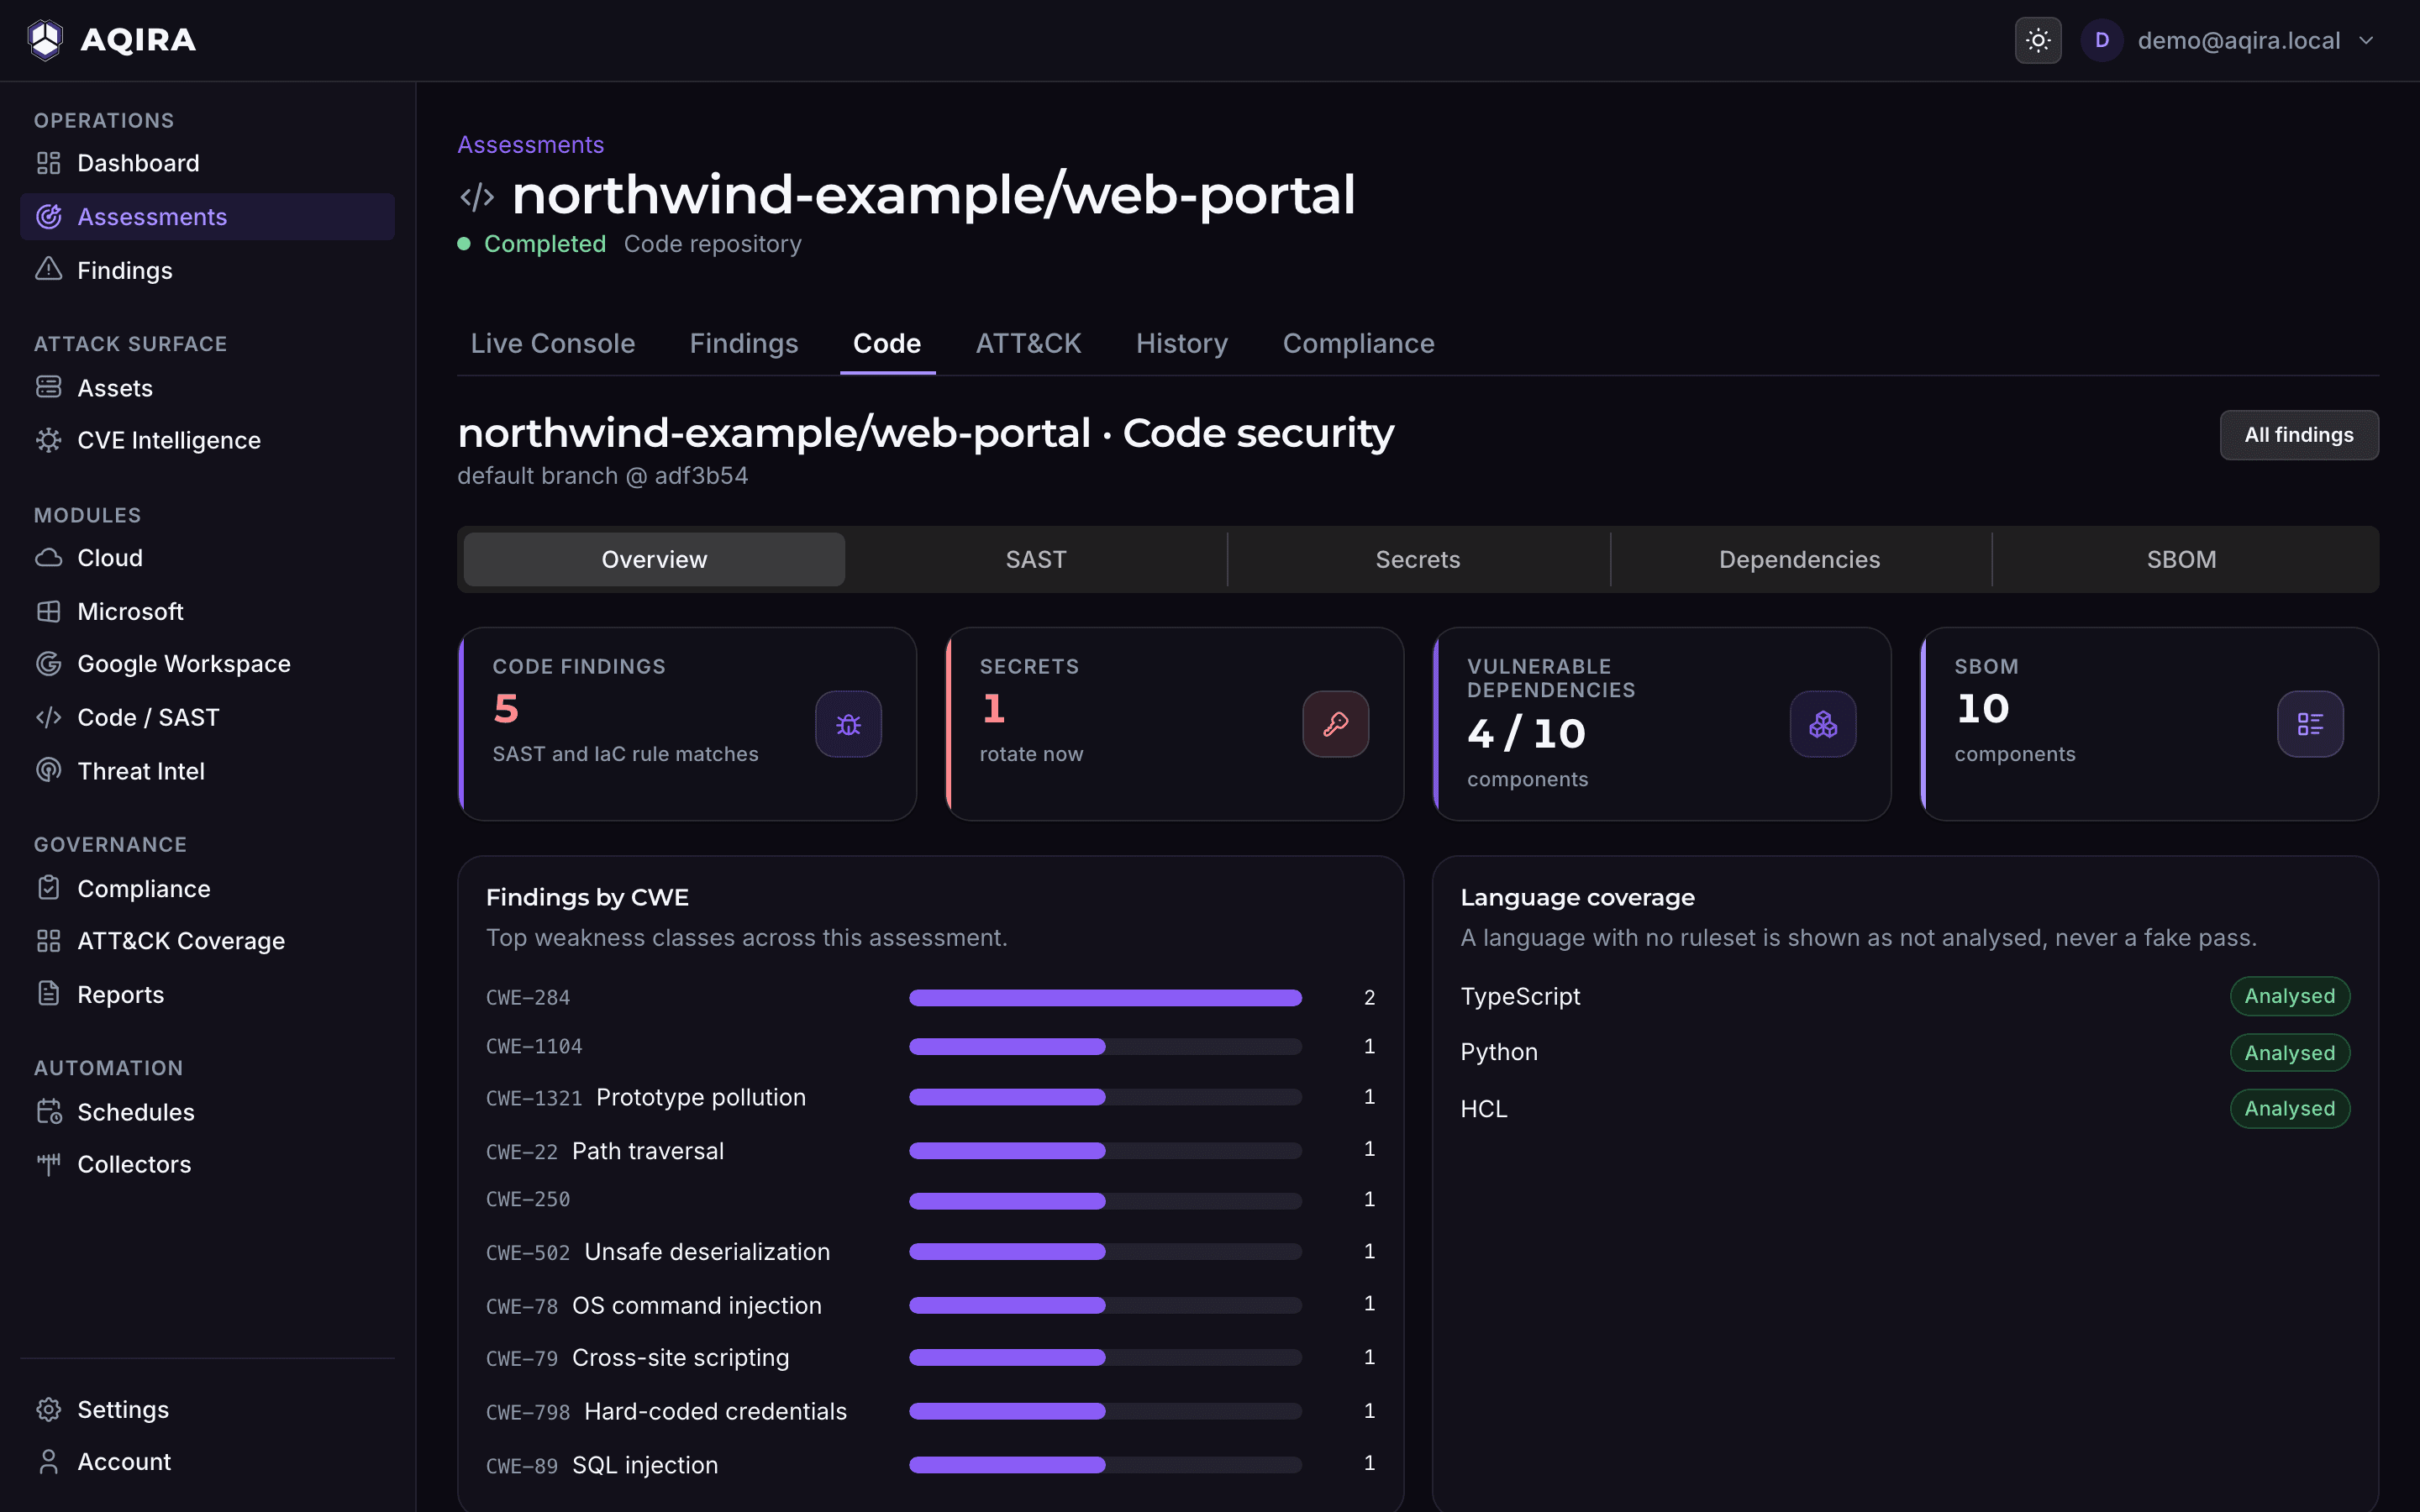Viewport: 2420px width, 1512px height.
Task: Click the CWE-79 Cross-site scripting row label
Action: point(637,1358)
